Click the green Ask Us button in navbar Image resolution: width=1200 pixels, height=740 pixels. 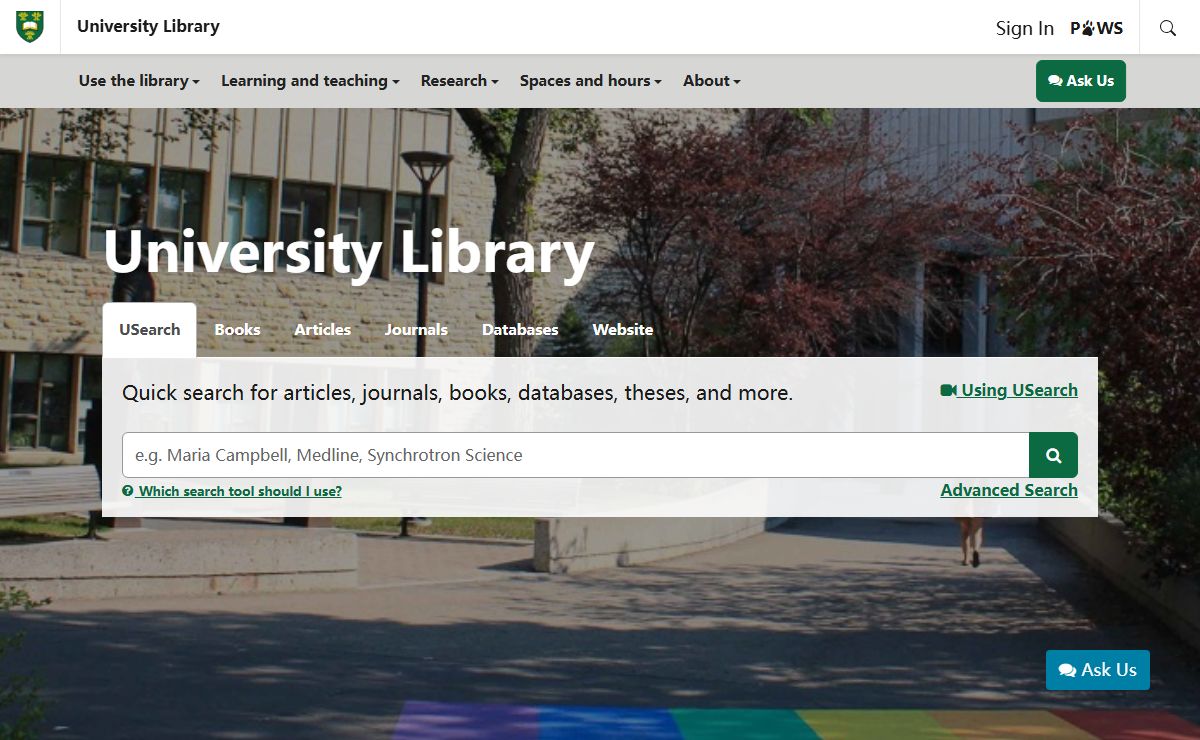pos(1080,81)
